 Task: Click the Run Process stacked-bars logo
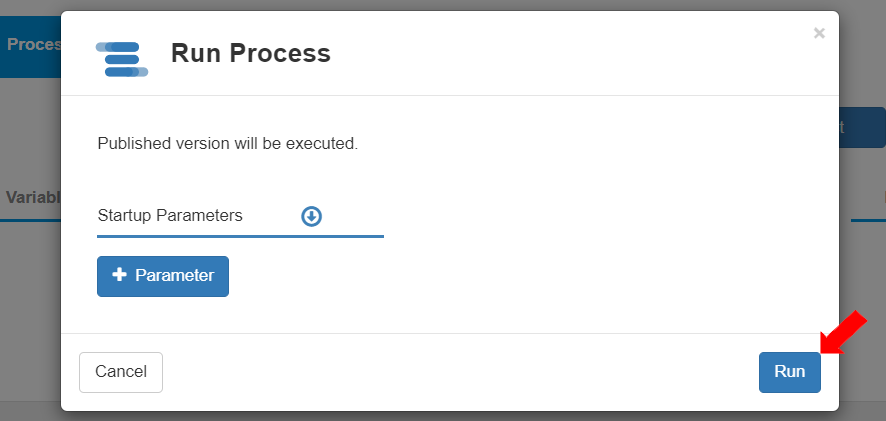tap(121, 59)
